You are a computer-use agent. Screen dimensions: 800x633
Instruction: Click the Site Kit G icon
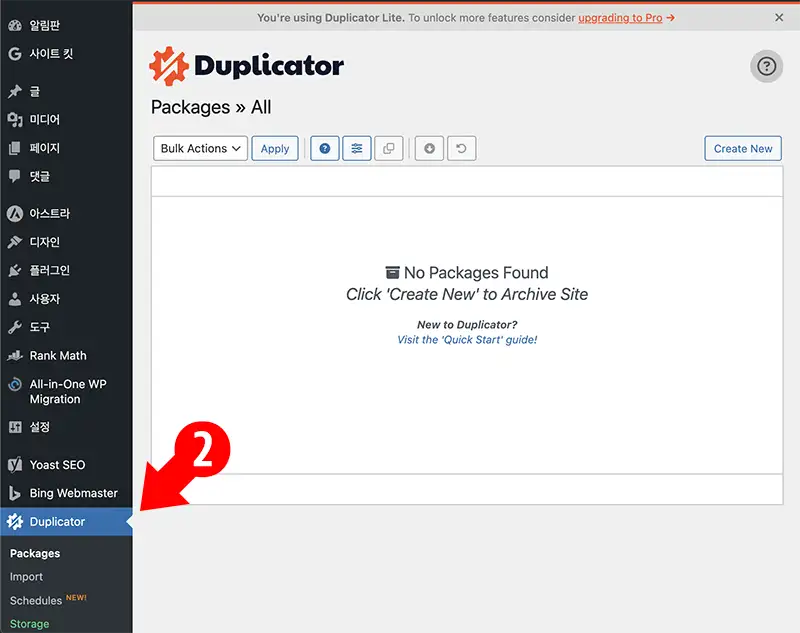[15, 54]
